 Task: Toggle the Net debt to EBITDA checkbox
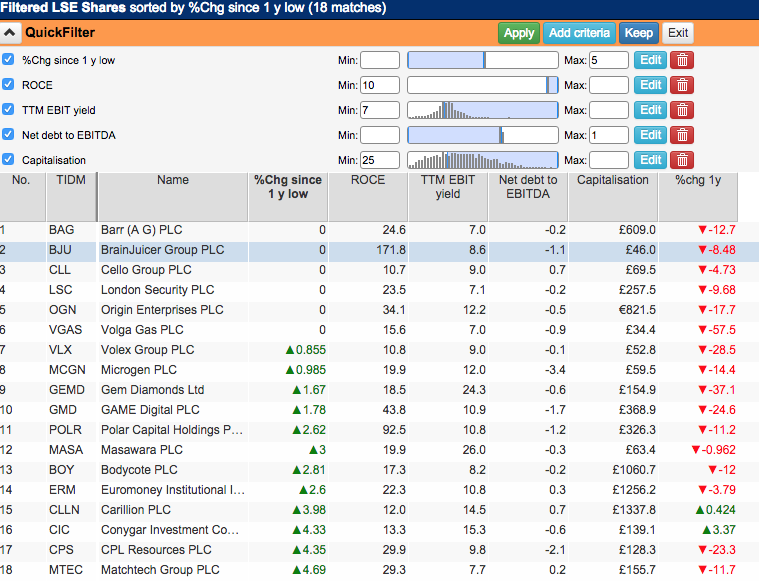8,134
